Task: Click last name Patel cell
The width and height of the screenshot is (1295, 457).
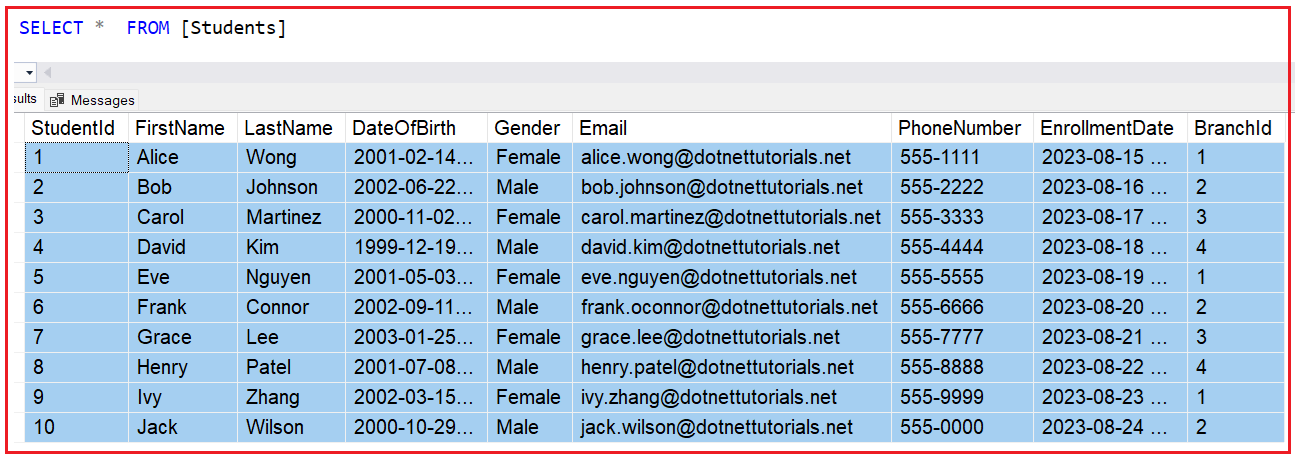Action: [x=291, y=367]
